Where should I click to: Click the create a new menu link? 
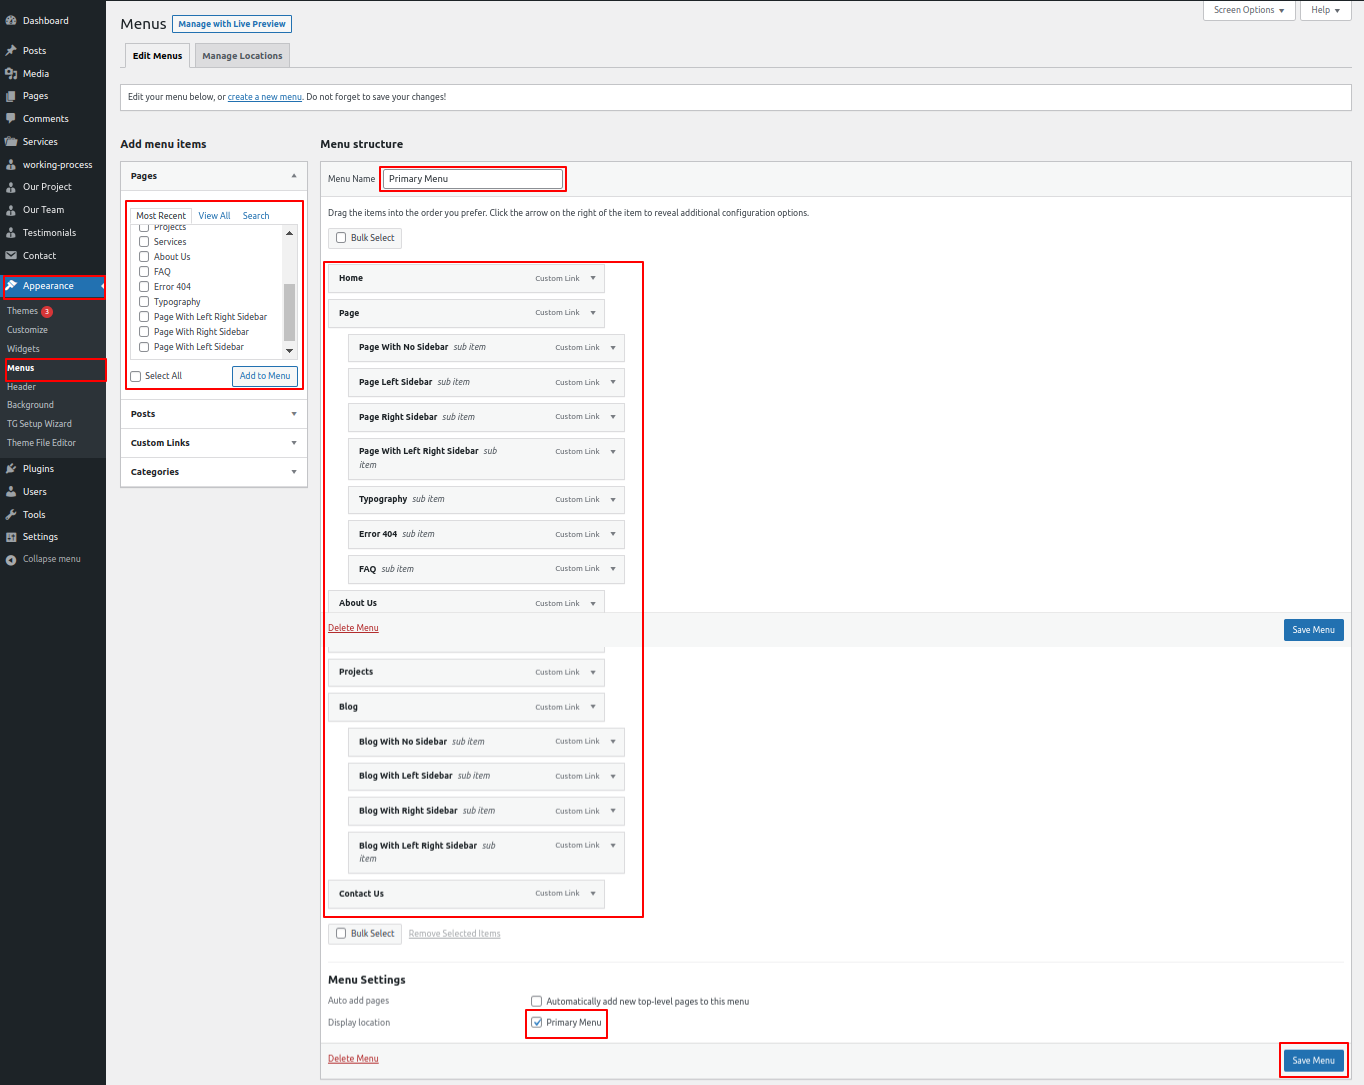pyautogui.click(x=264, y=97)
